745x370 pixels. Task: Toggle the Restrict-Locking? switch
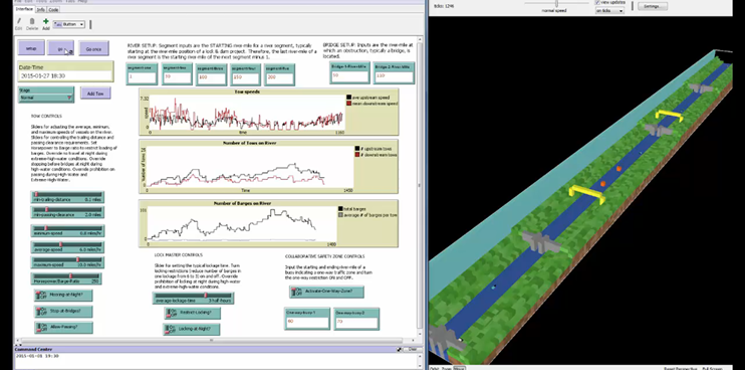(192, 313)
